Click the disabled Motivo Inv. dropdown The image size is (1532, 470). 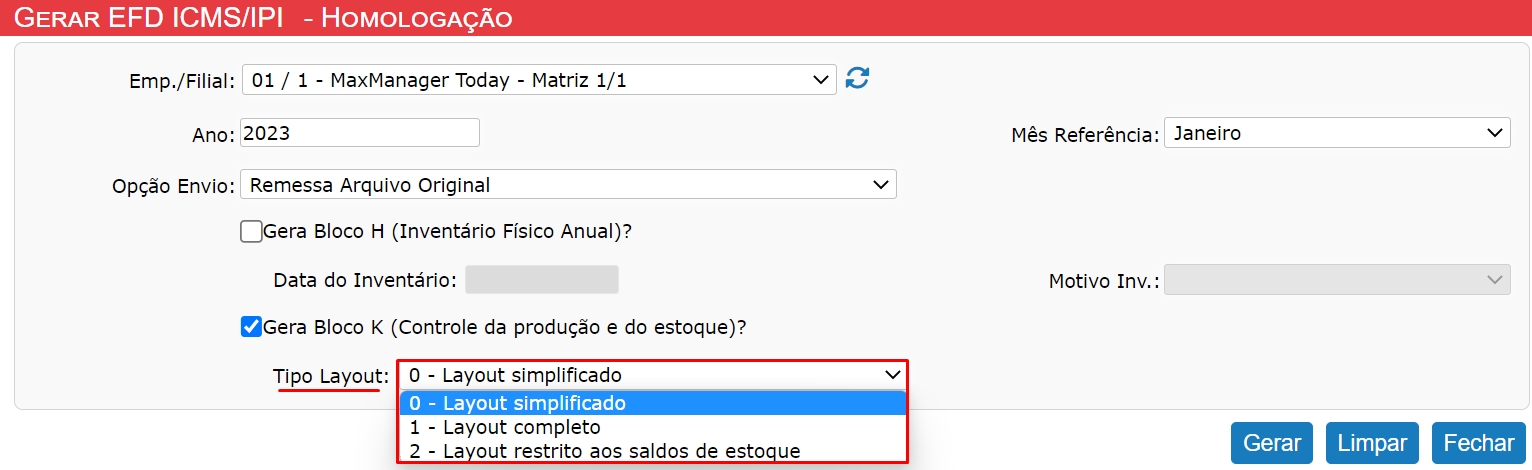click(x=1337, y=280)
